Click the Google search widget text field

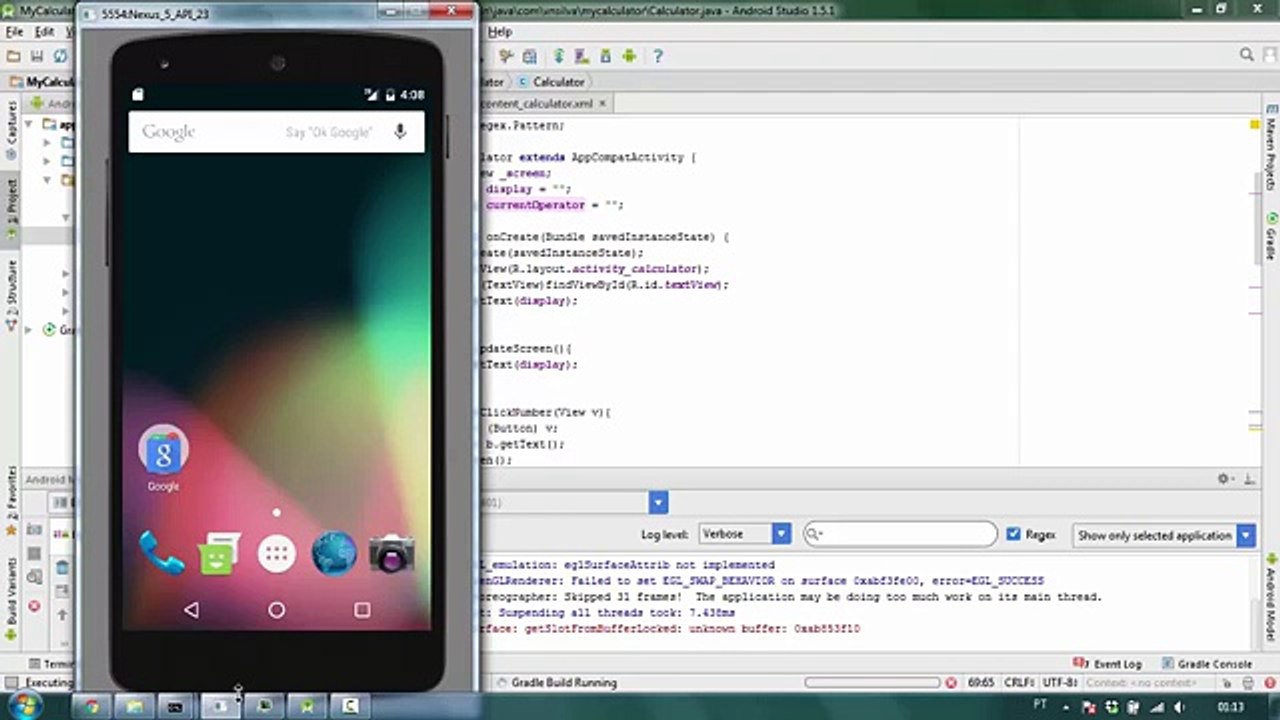pyautogui.click(x=277, y=132)
